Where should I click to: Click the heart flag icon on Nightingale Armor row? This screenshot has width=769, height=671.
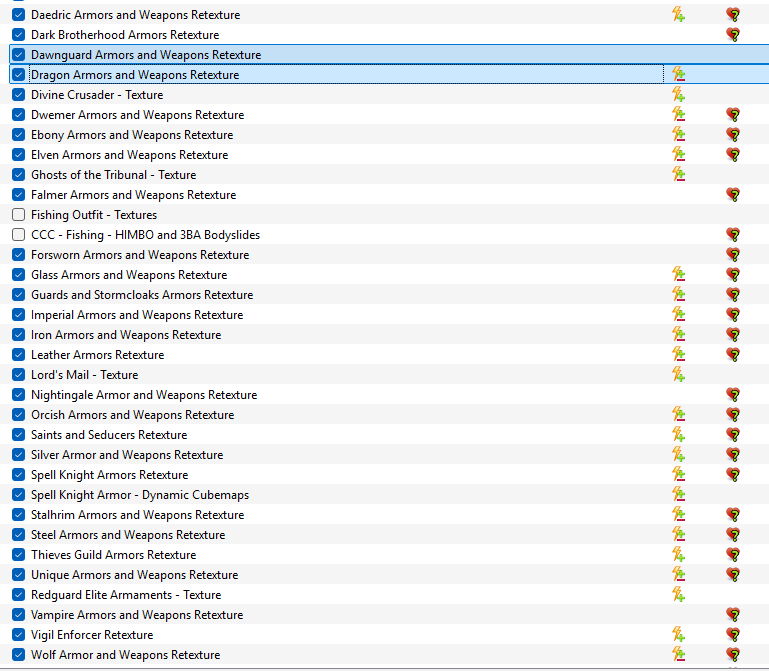click(x=733, y=395)
